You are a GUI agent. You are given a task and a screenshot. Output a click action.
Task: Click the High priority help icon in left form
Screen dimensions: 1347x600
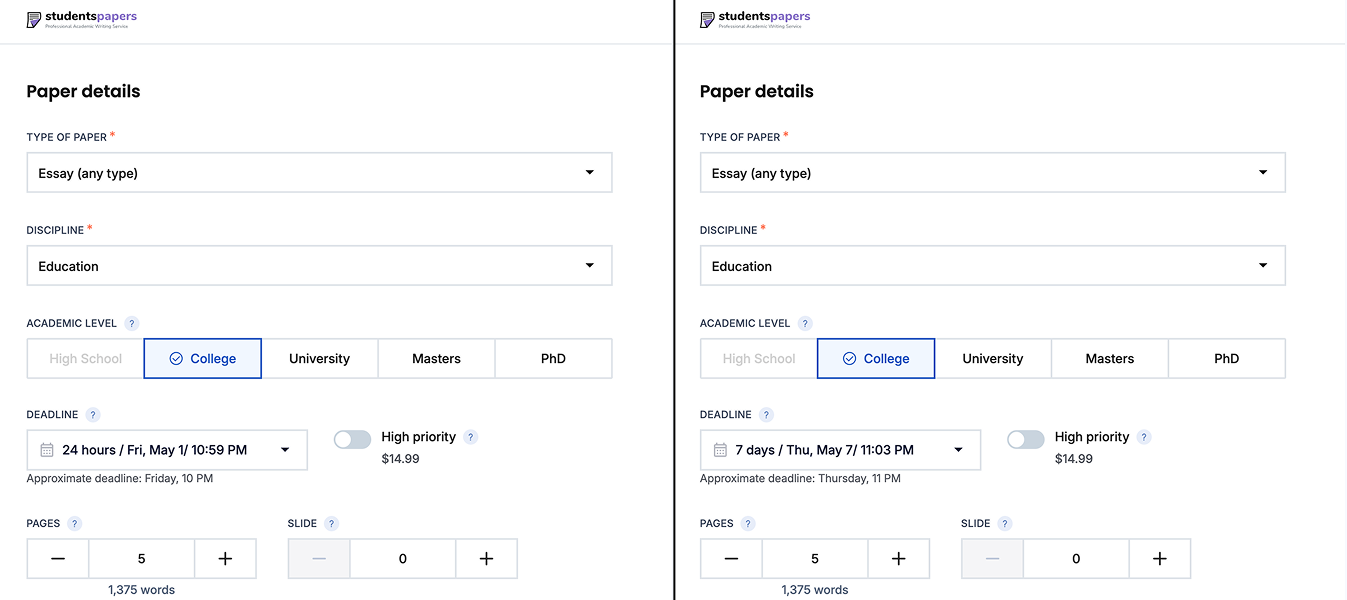click(x=471, y=437)
